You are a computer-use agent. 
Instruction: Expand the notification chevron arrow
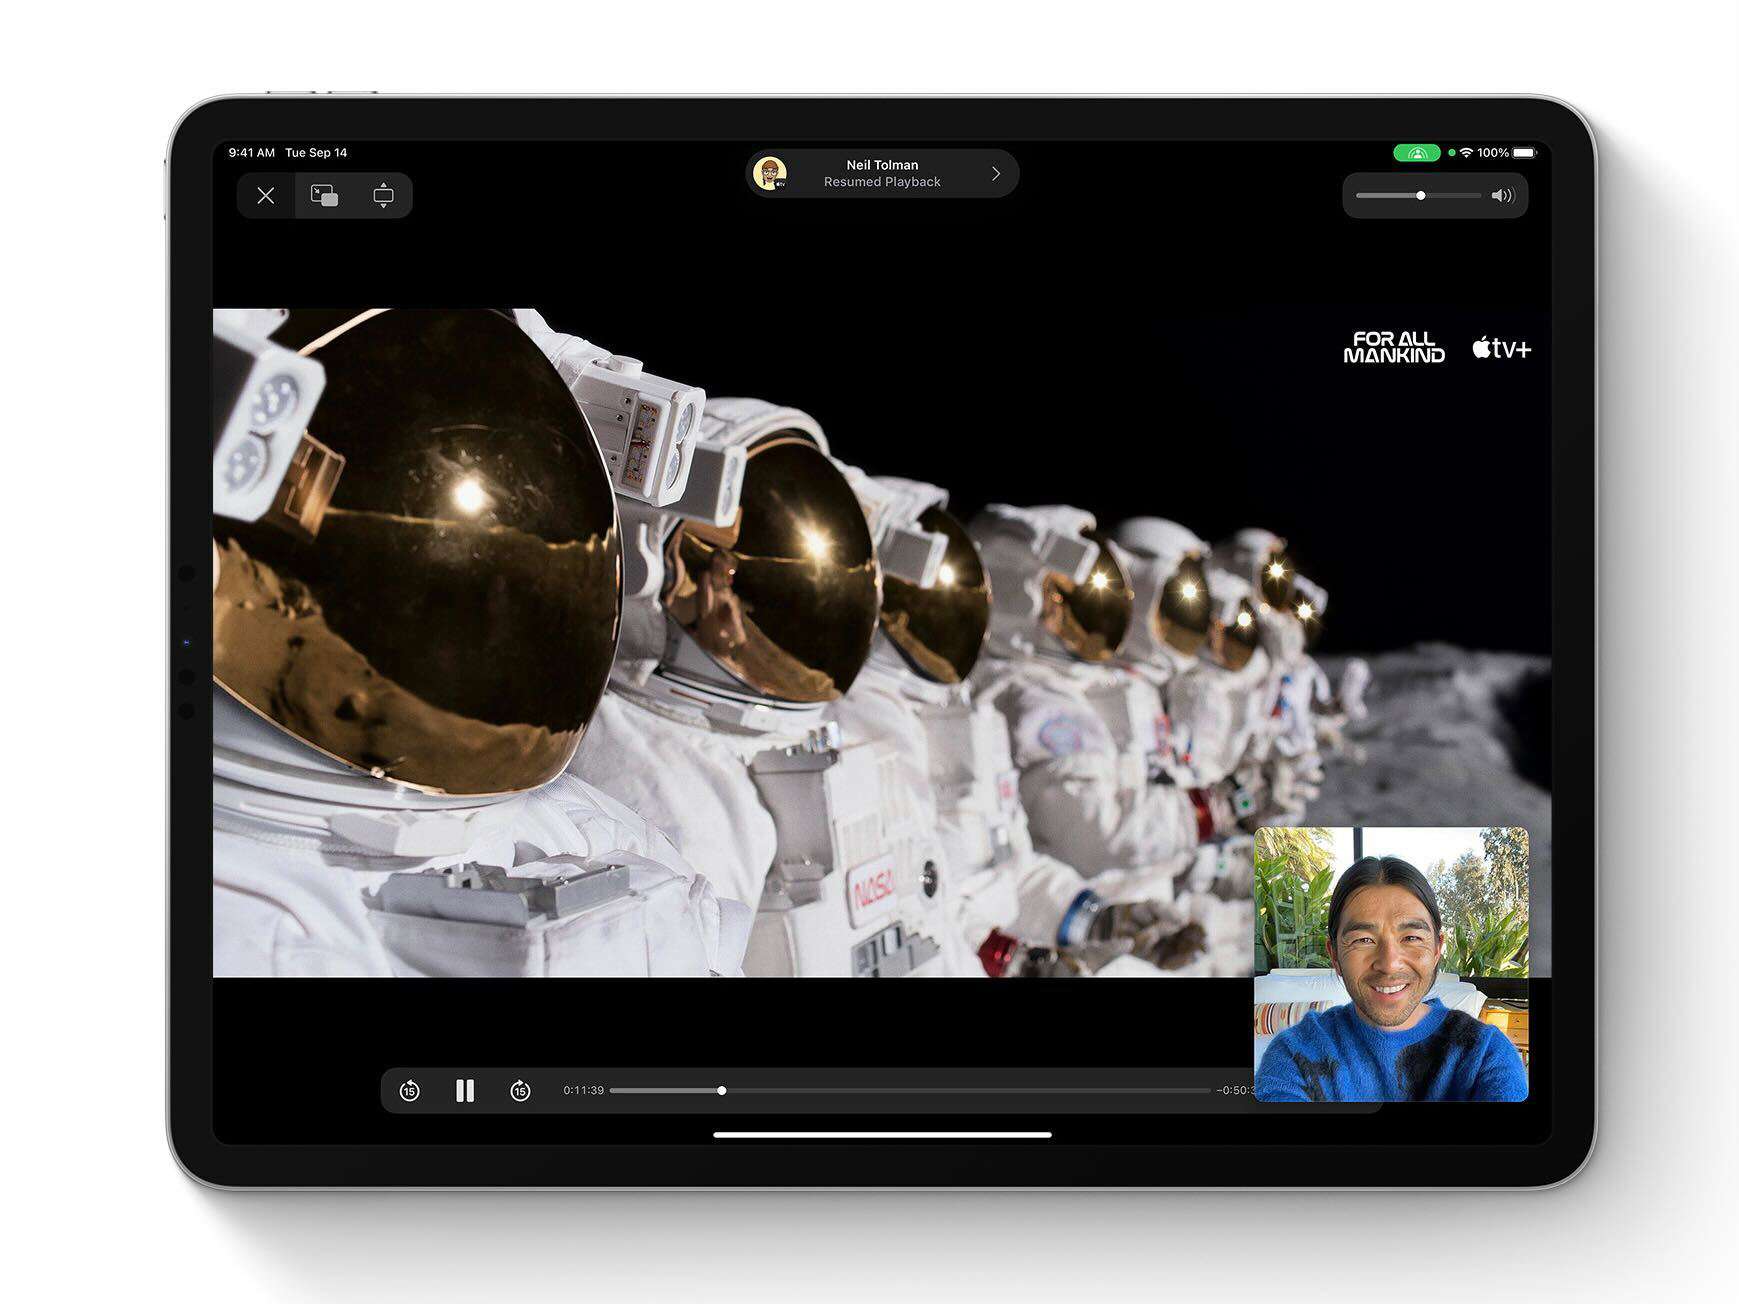point(996,173)
